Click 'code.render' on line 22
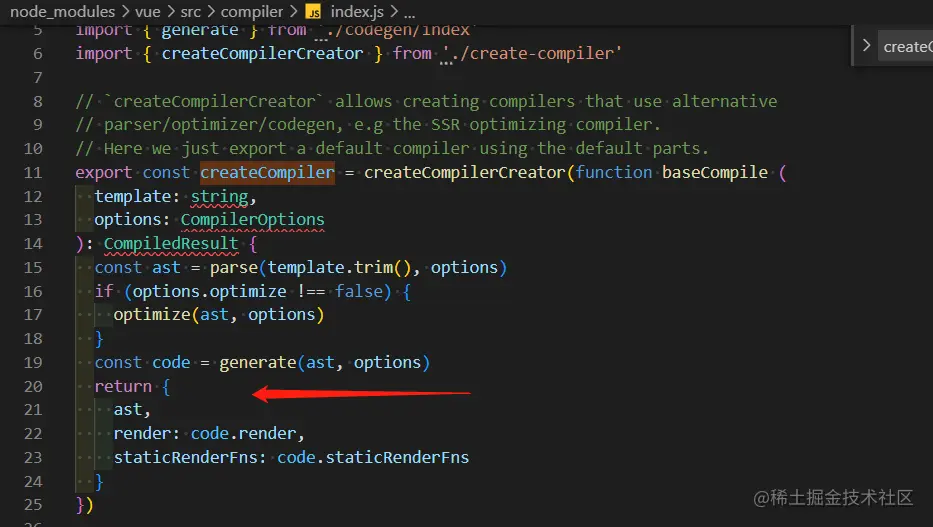Viewport: 933px width, 527px height. click(x=243, y=434)
